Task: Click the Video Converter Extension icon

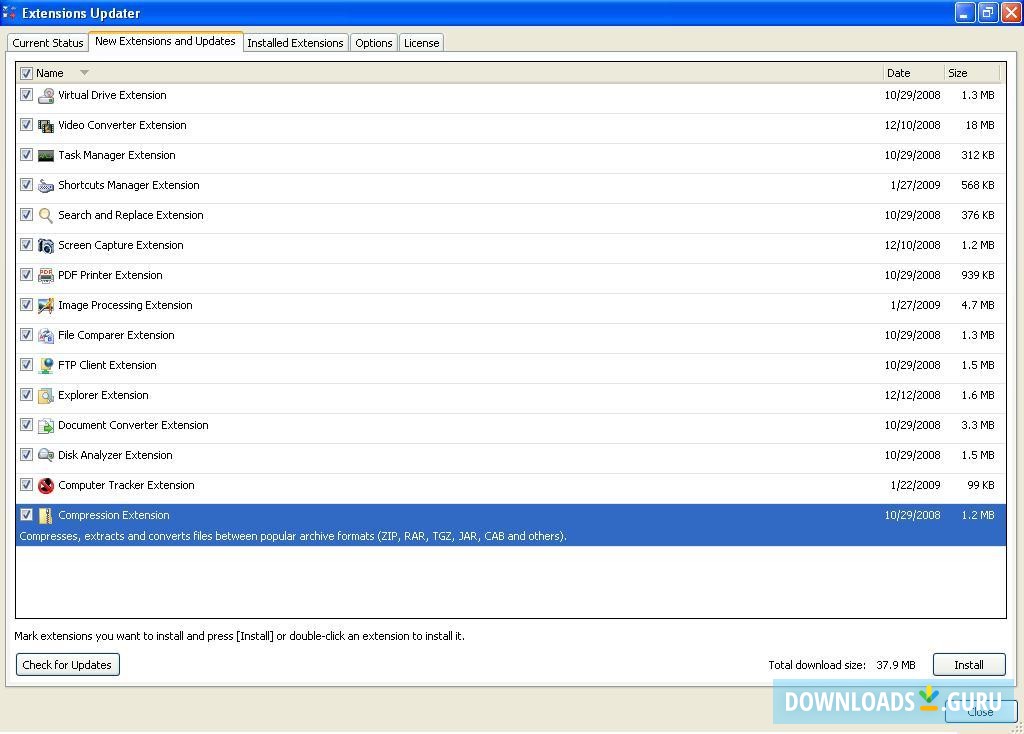Action: click(x=46, y=125)
